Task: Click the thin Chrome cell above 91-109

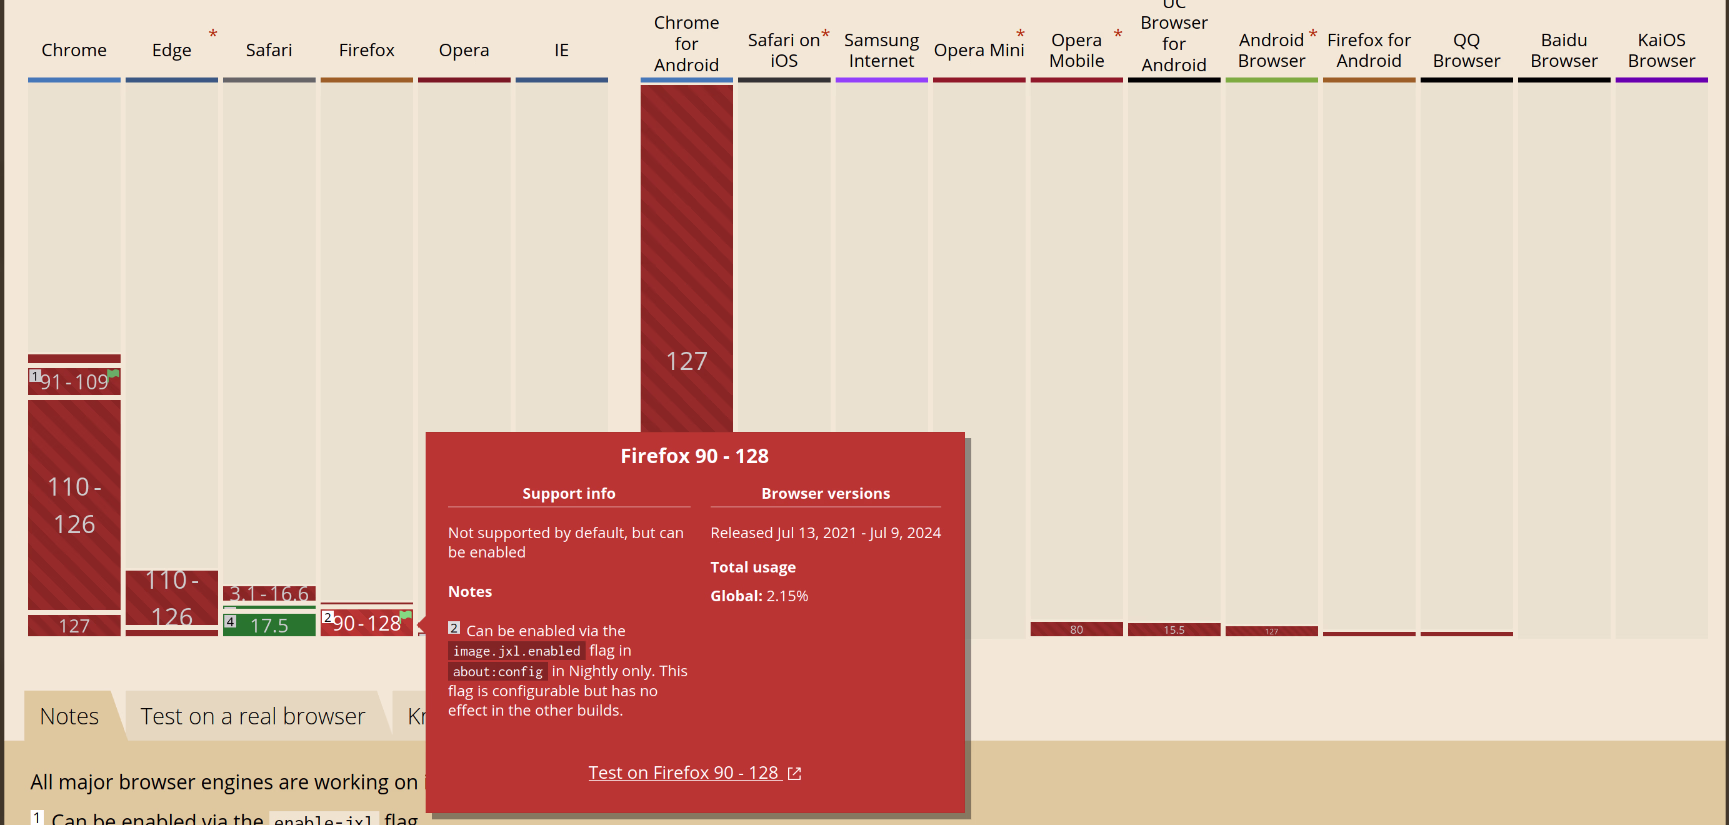Action: (74, 359)
